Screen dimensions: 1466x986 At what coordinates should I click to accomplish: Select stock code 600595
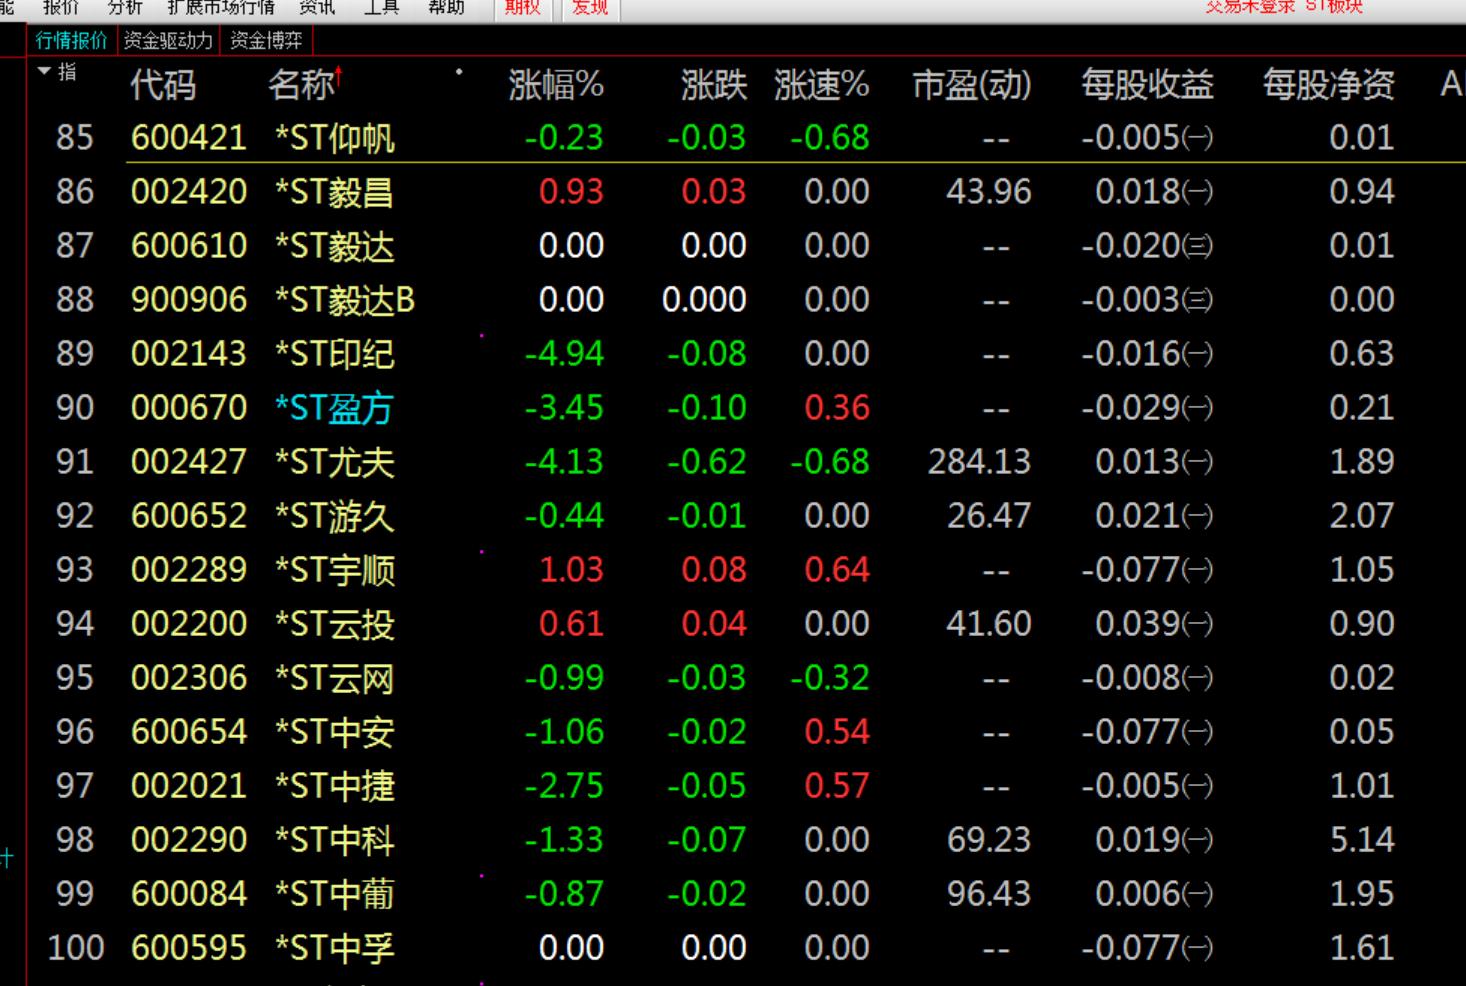coord(189,947)
